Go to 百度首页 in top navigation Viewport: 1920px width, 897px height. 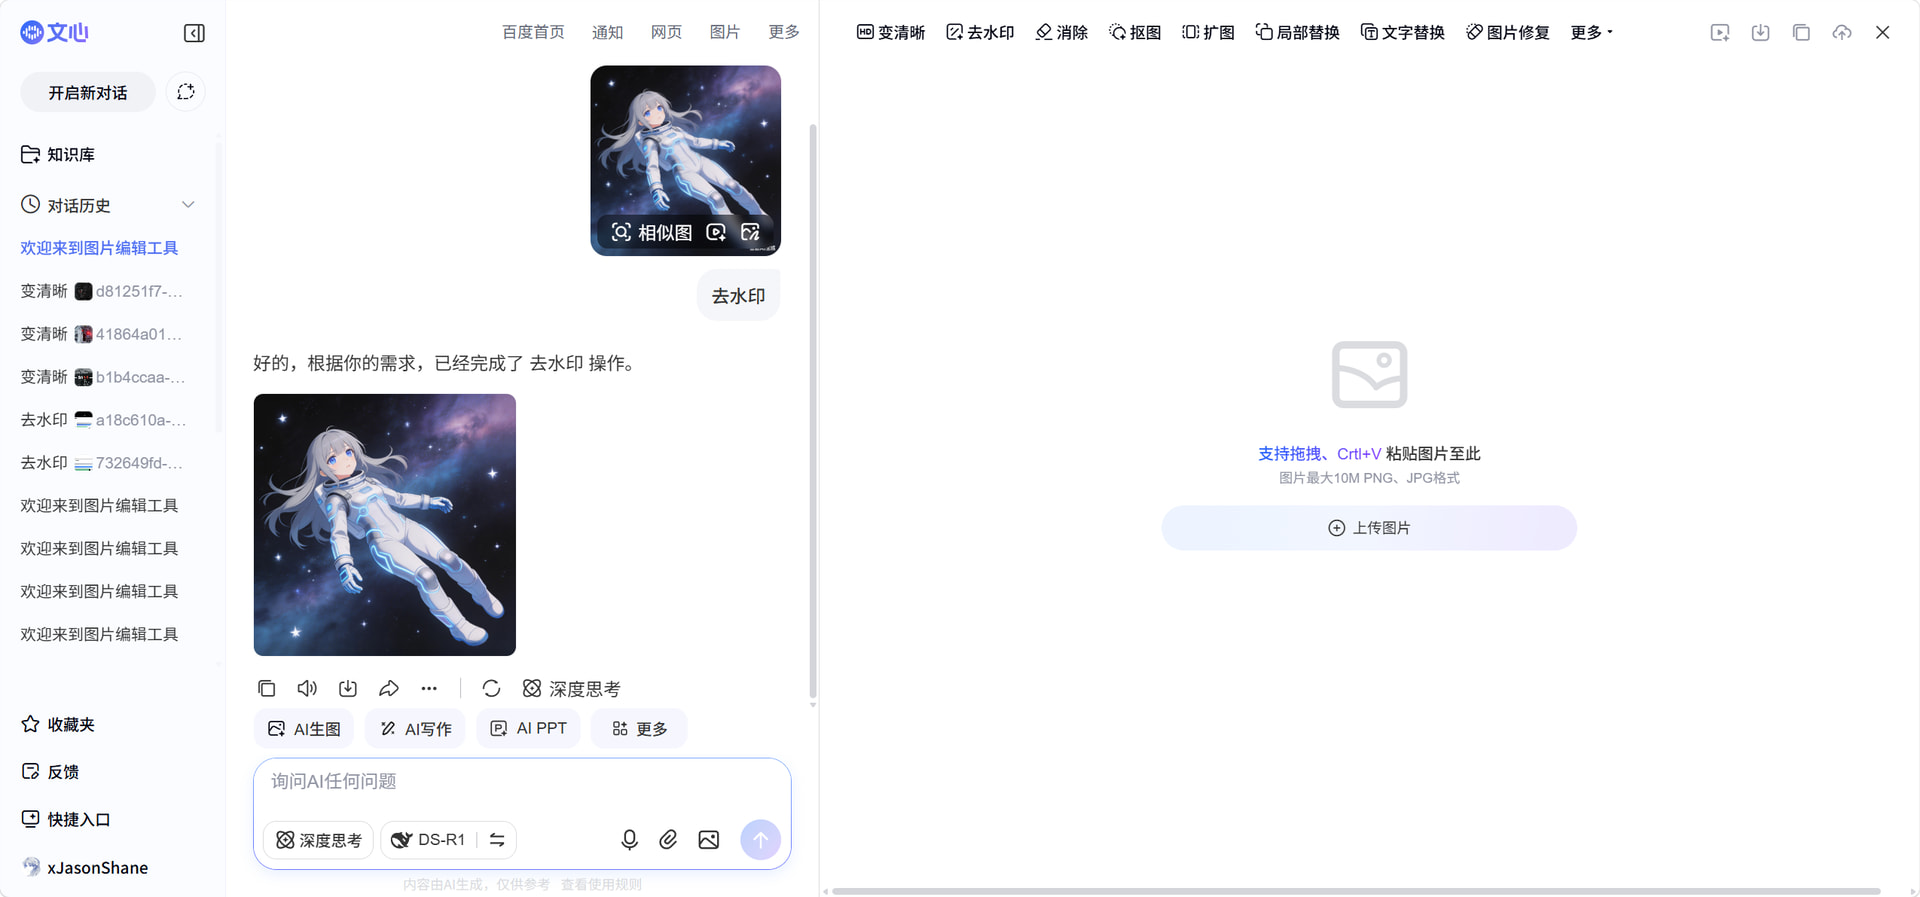coord(533,32)
